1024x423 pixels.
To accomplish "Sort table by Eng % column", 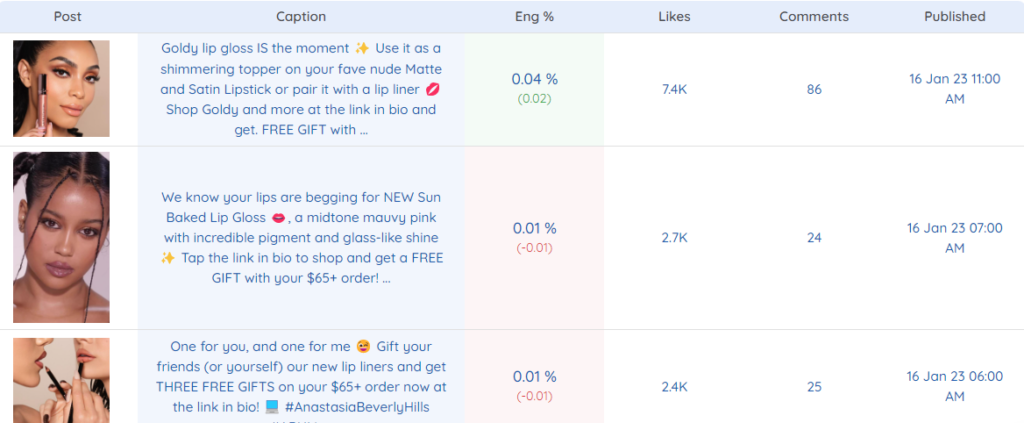I will (534, 17).
